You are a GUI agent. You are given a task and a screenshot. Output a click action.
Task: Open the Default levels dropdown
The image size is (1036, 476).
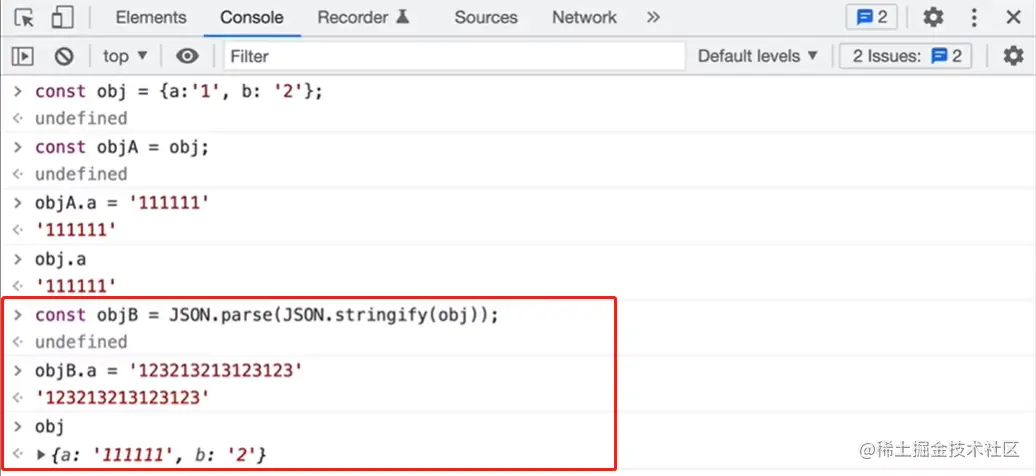coord(758,56)
